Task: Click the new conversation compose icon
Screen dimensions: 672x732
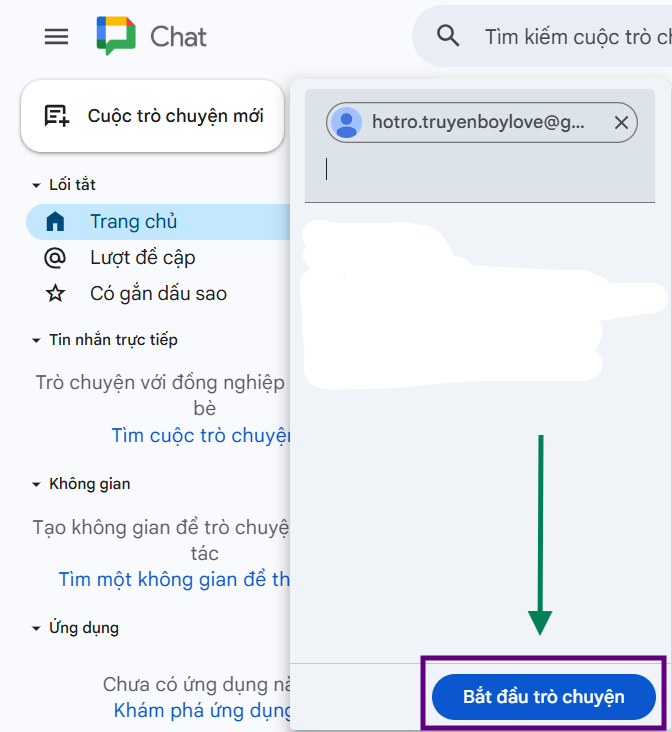Action: [57, 116]
